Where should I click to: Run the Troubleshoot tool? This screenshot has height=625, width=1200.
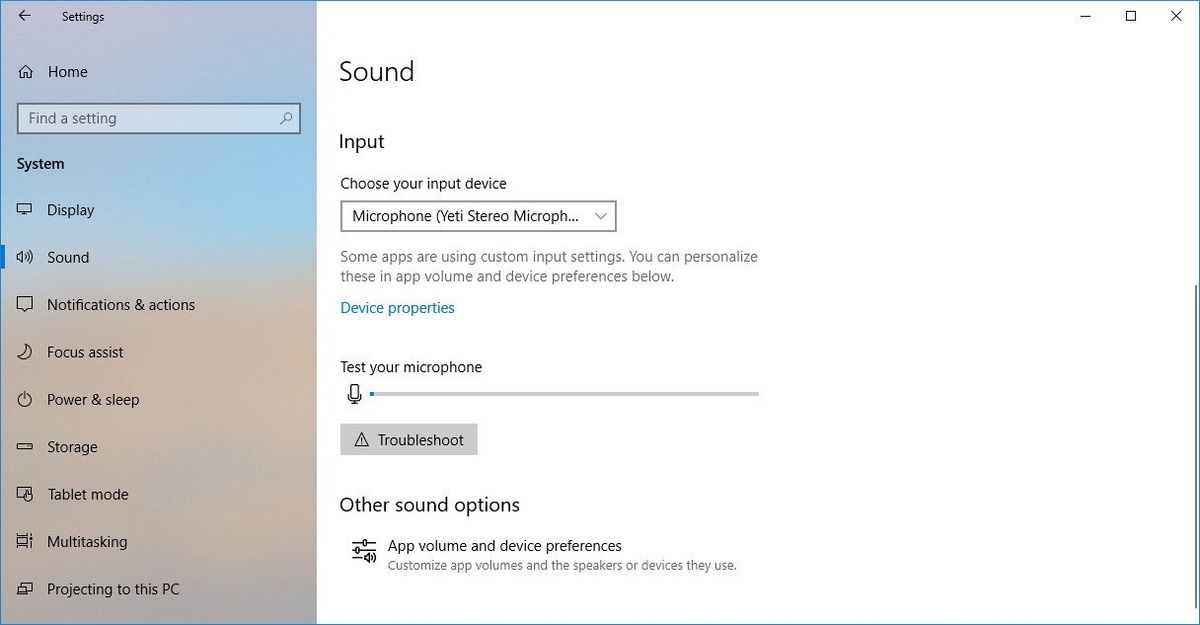click(409, 439)
